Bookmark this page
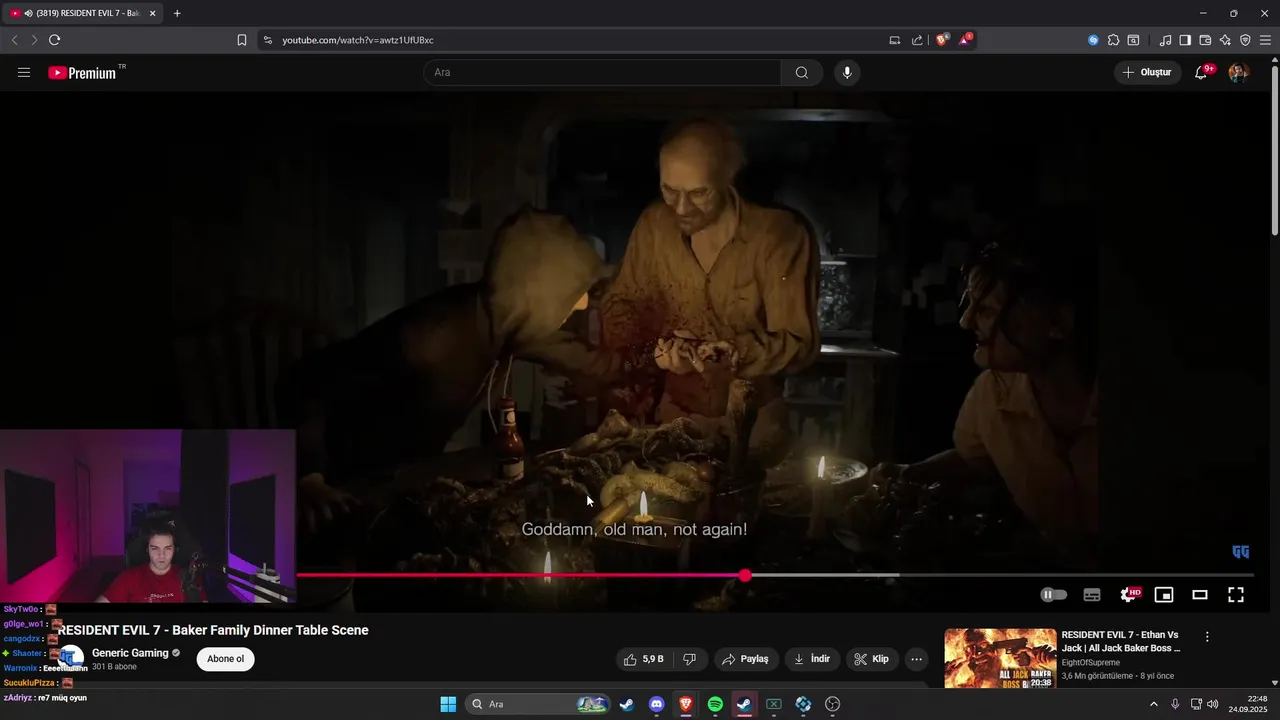The height and width of the screenshot is (720, 1280). tap(242, 40)
